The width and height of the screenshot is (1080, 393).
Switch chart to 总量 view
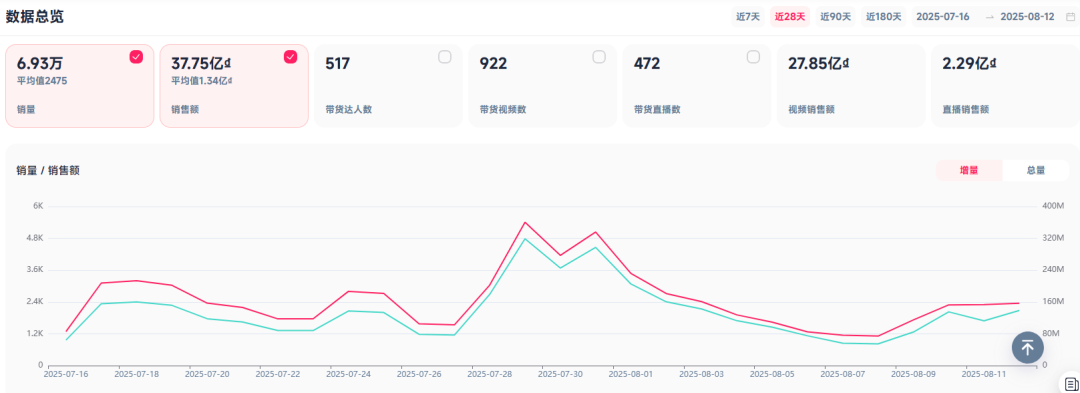click(x=1035, y=170)
